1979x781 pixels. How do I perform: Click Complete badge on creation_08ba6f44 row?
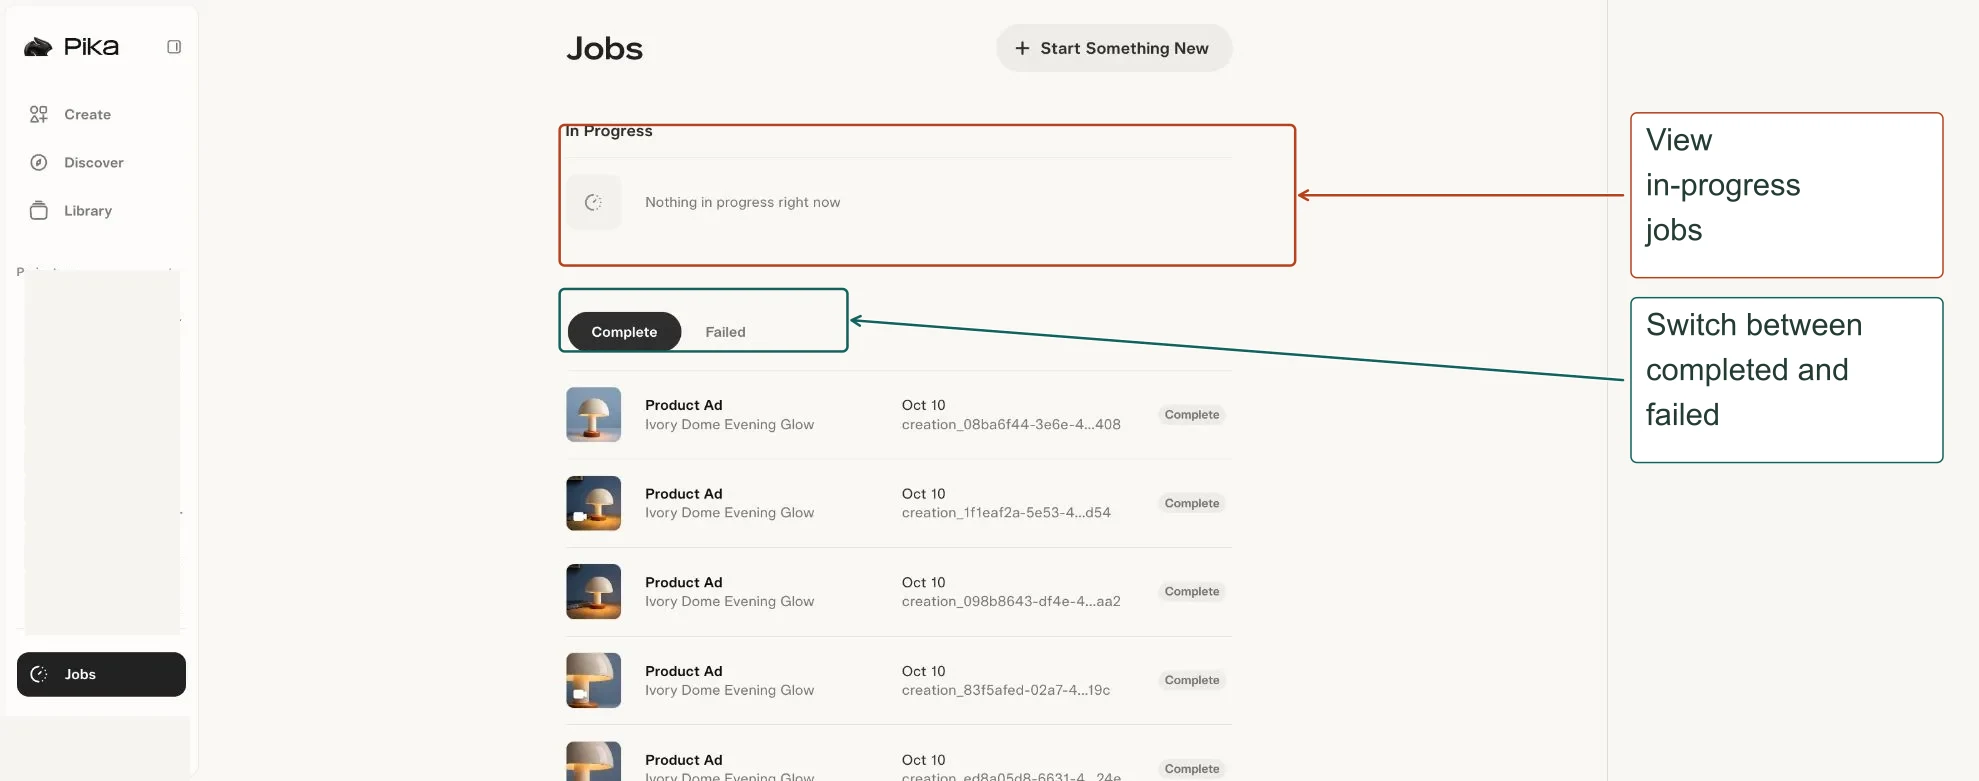click(x=1192, y=415)
